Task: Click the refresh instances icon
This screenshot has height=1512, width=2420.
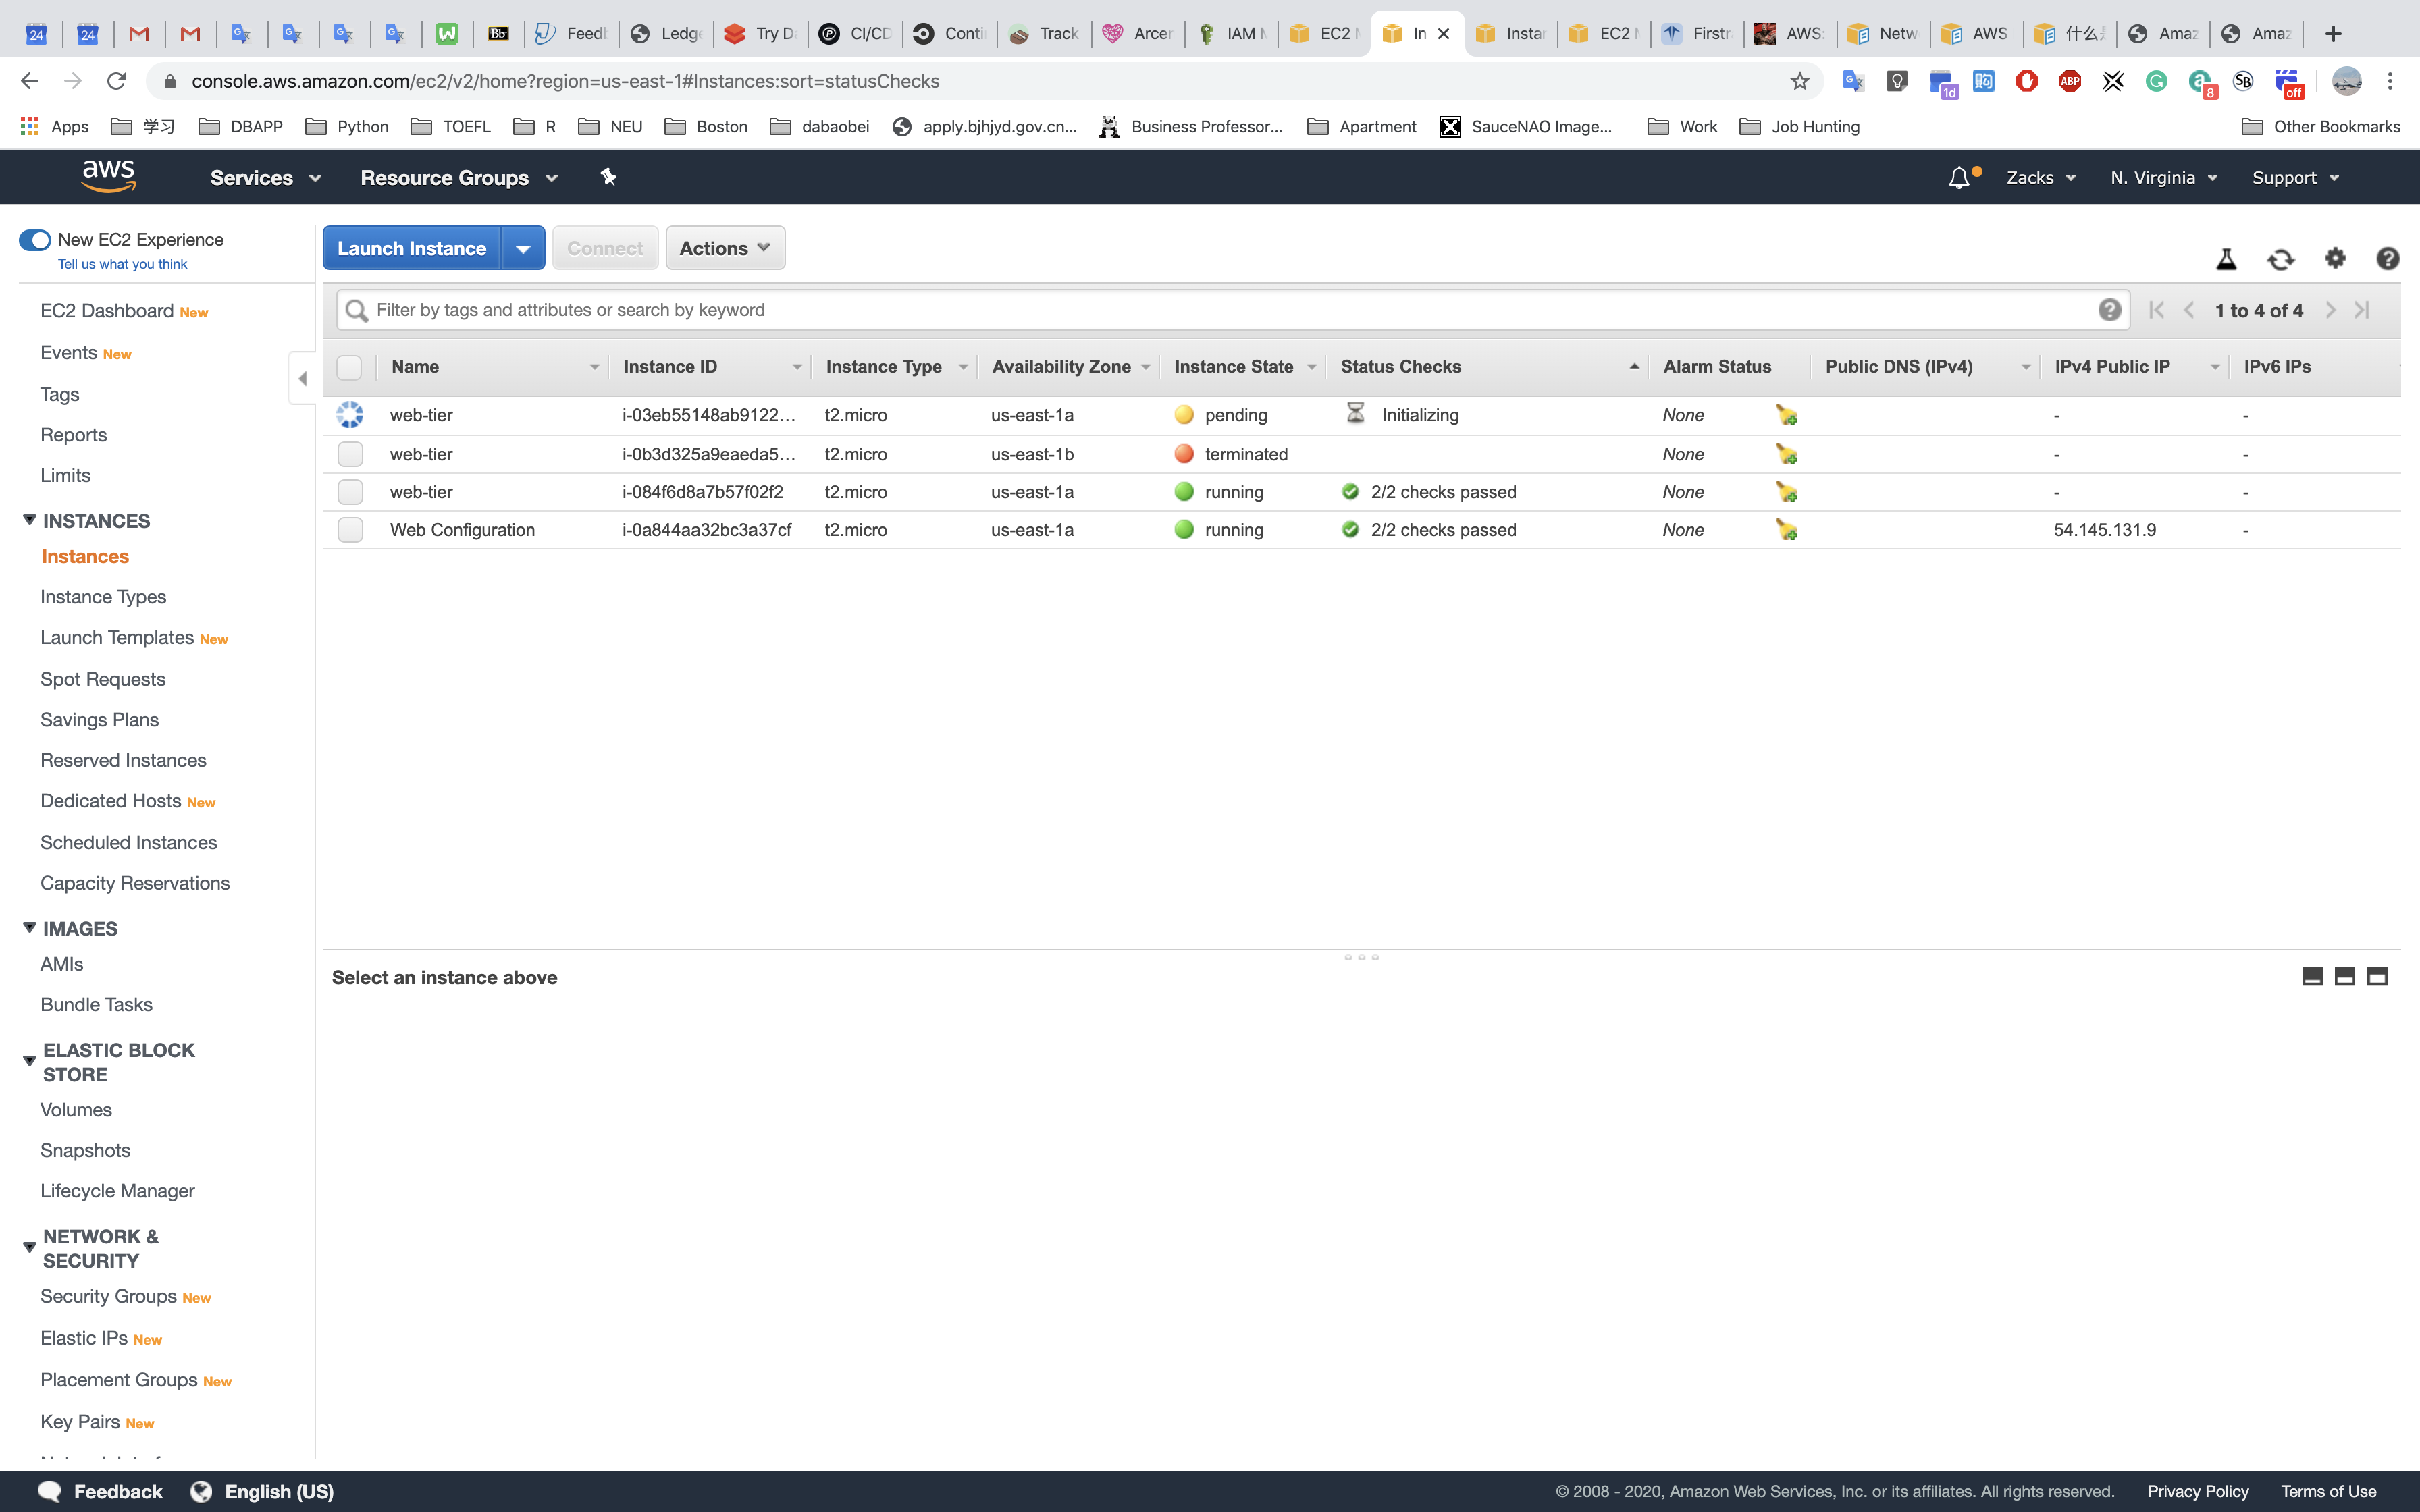Action: click(2280, 259)
